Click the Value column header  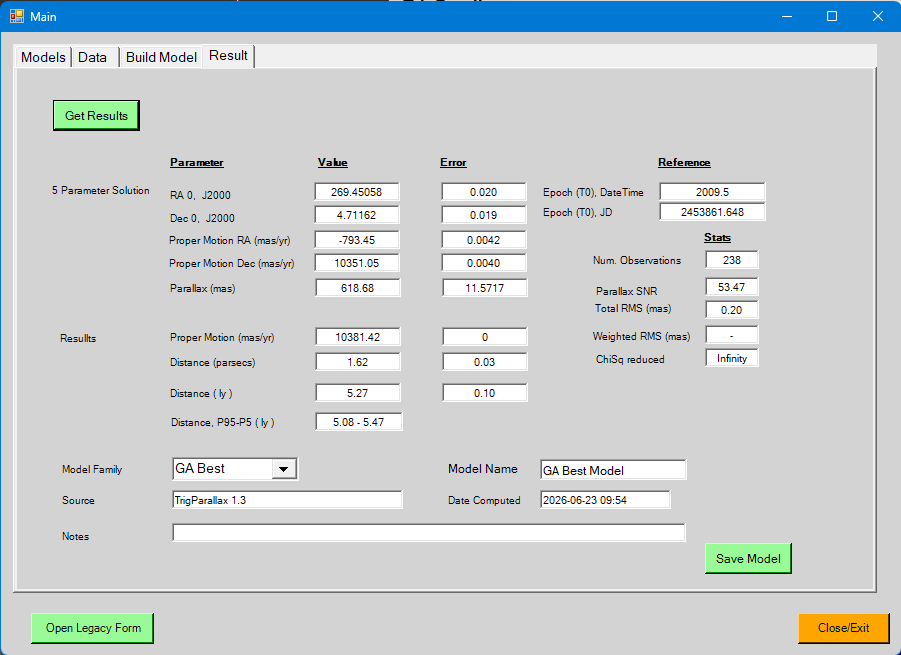click(x=333, y=163)
